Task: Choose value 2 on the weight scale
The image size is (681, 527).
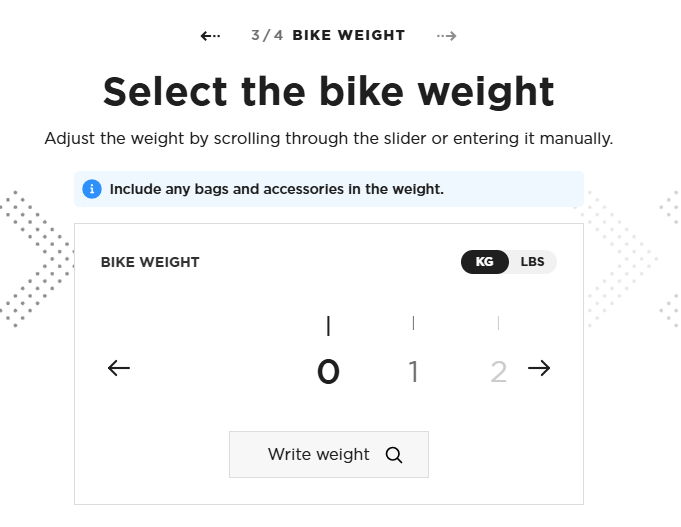Action: 498,372
